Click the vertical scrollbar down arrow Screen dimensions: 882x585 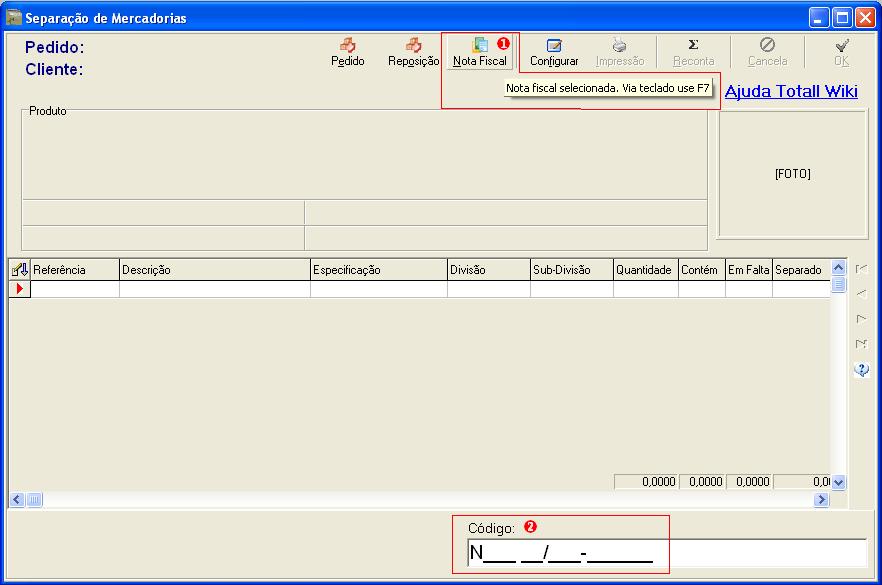838,482
